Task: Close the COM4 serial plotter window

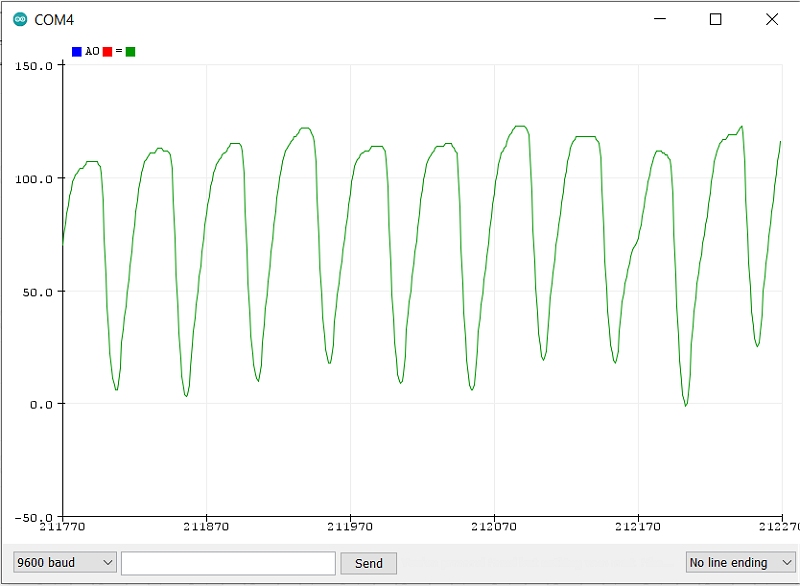Action: [x=771, y=19]
